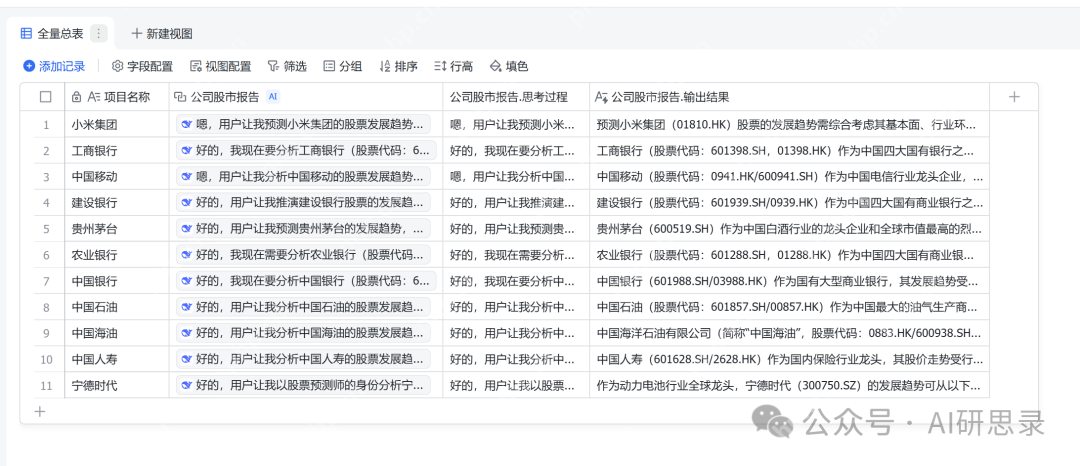Click 添加记录 to add a record
The height and width of the screenshot is (466, 1080).
(x=54, y=67)
